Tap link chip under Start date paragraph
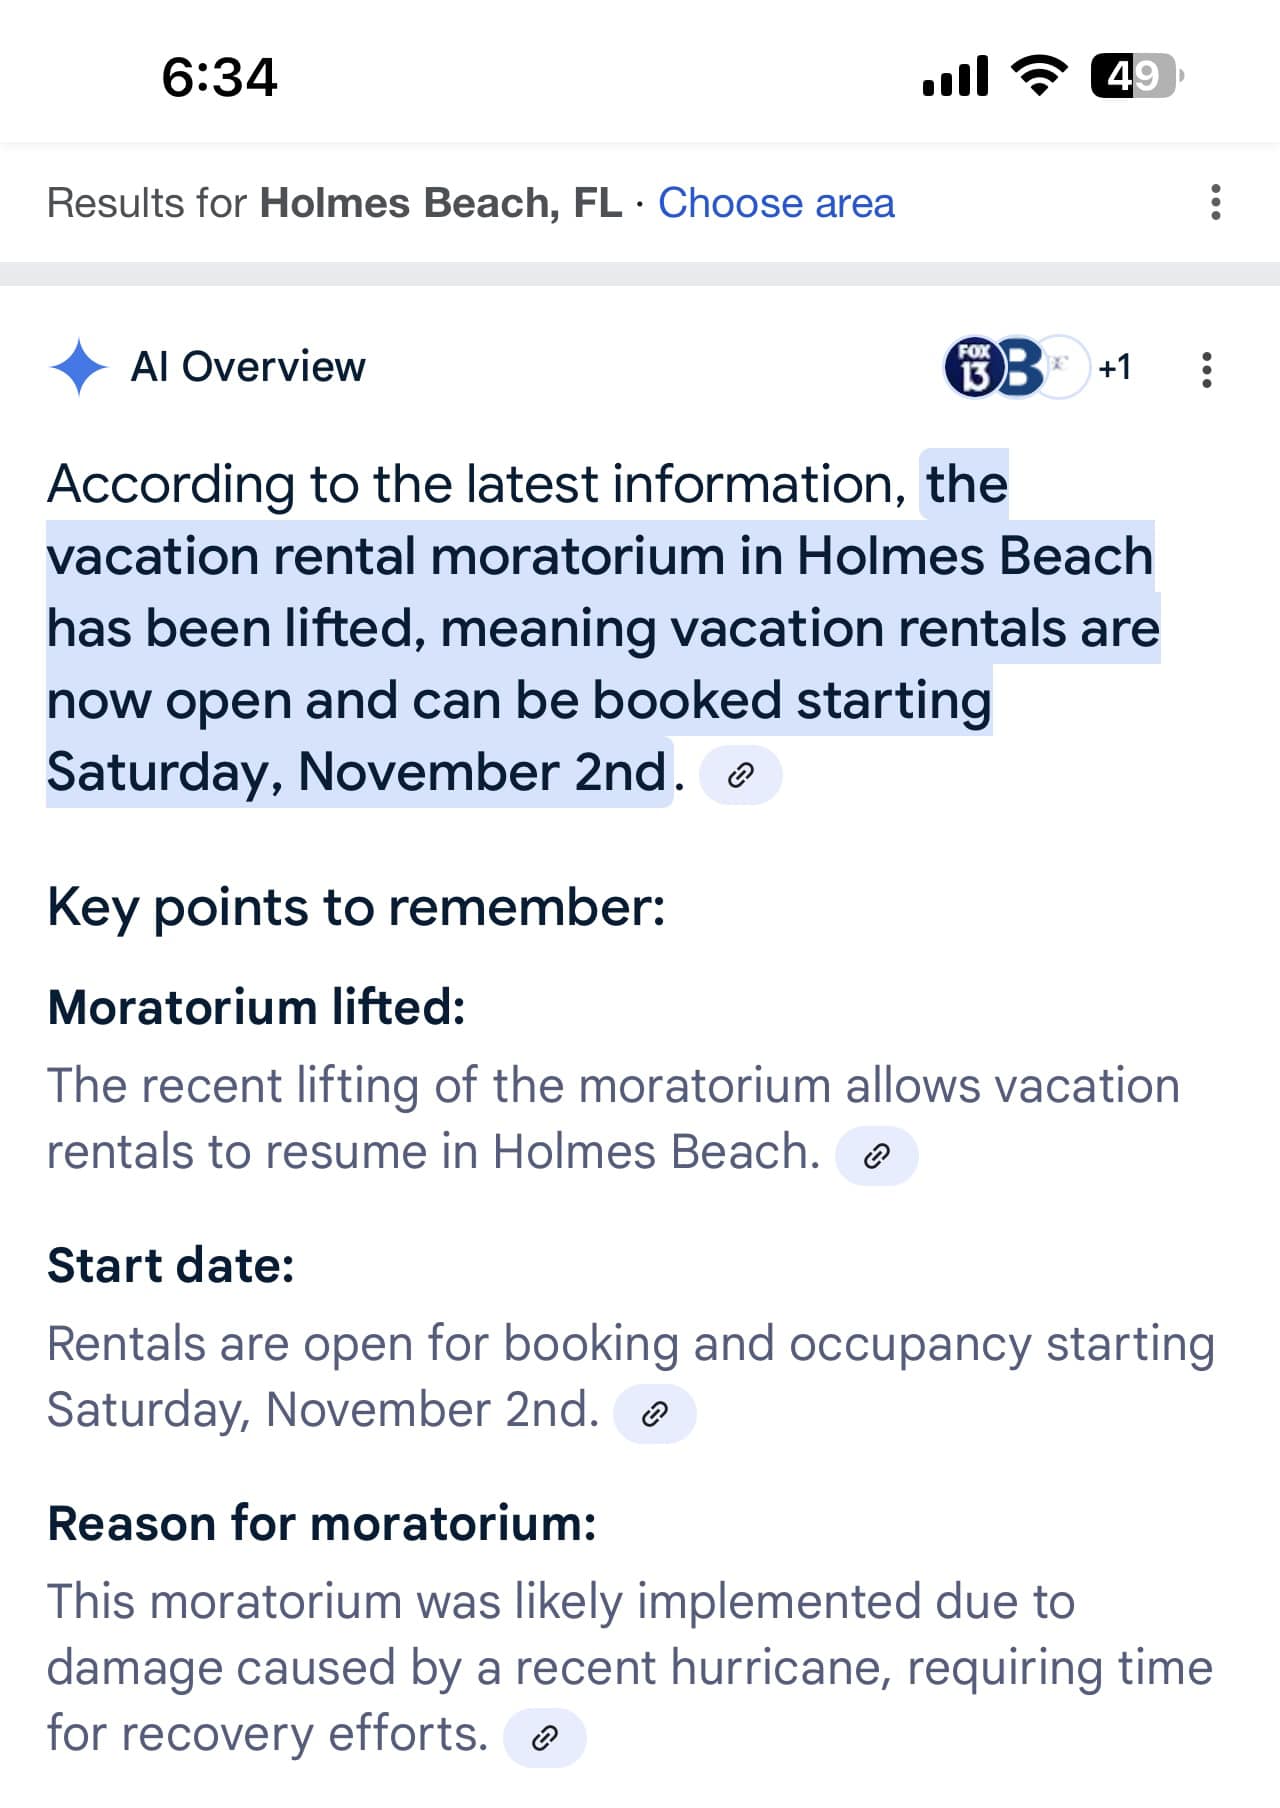This screenshot has width=1280, height=1808. [x=654, y=1414]
